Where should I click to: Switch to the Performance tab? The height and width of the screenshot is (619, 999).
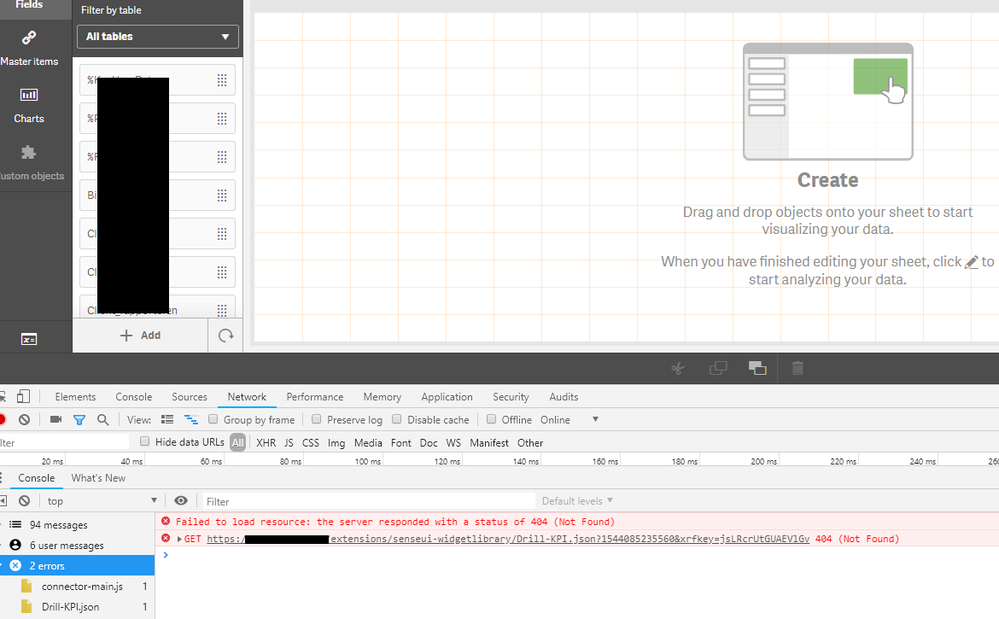tap(315, 397)
